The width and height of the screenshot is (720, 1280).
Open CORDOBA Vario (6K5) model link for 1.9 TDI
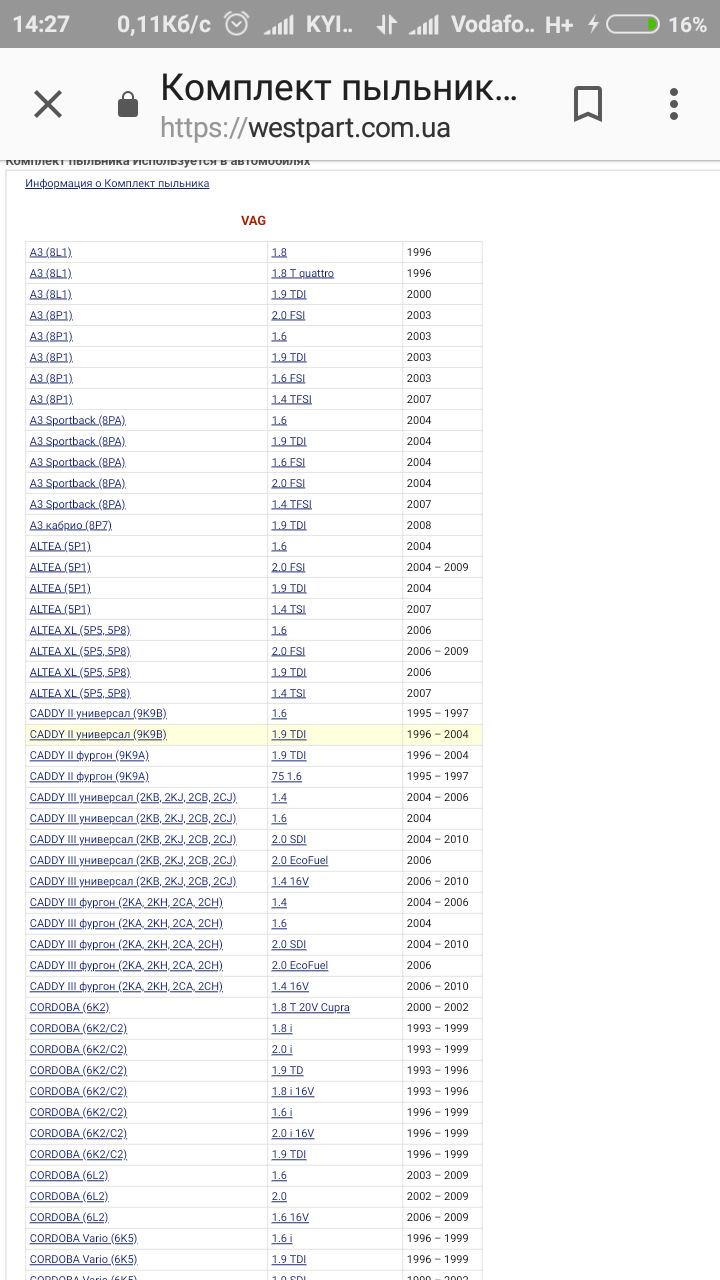pos(83,1259)
